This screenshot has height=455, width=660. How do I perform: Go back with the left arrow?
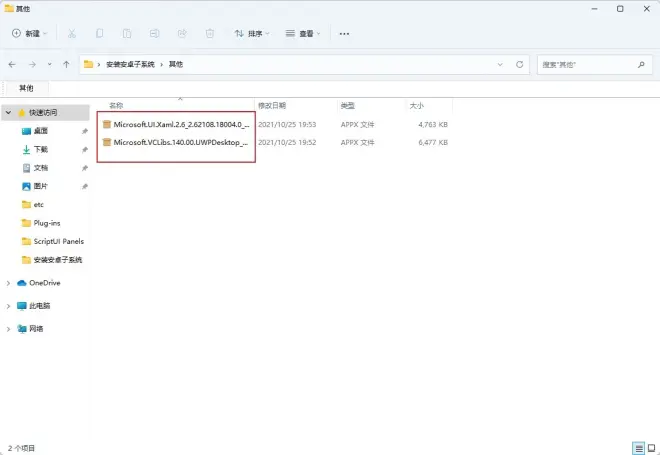[x=12, y=64]
